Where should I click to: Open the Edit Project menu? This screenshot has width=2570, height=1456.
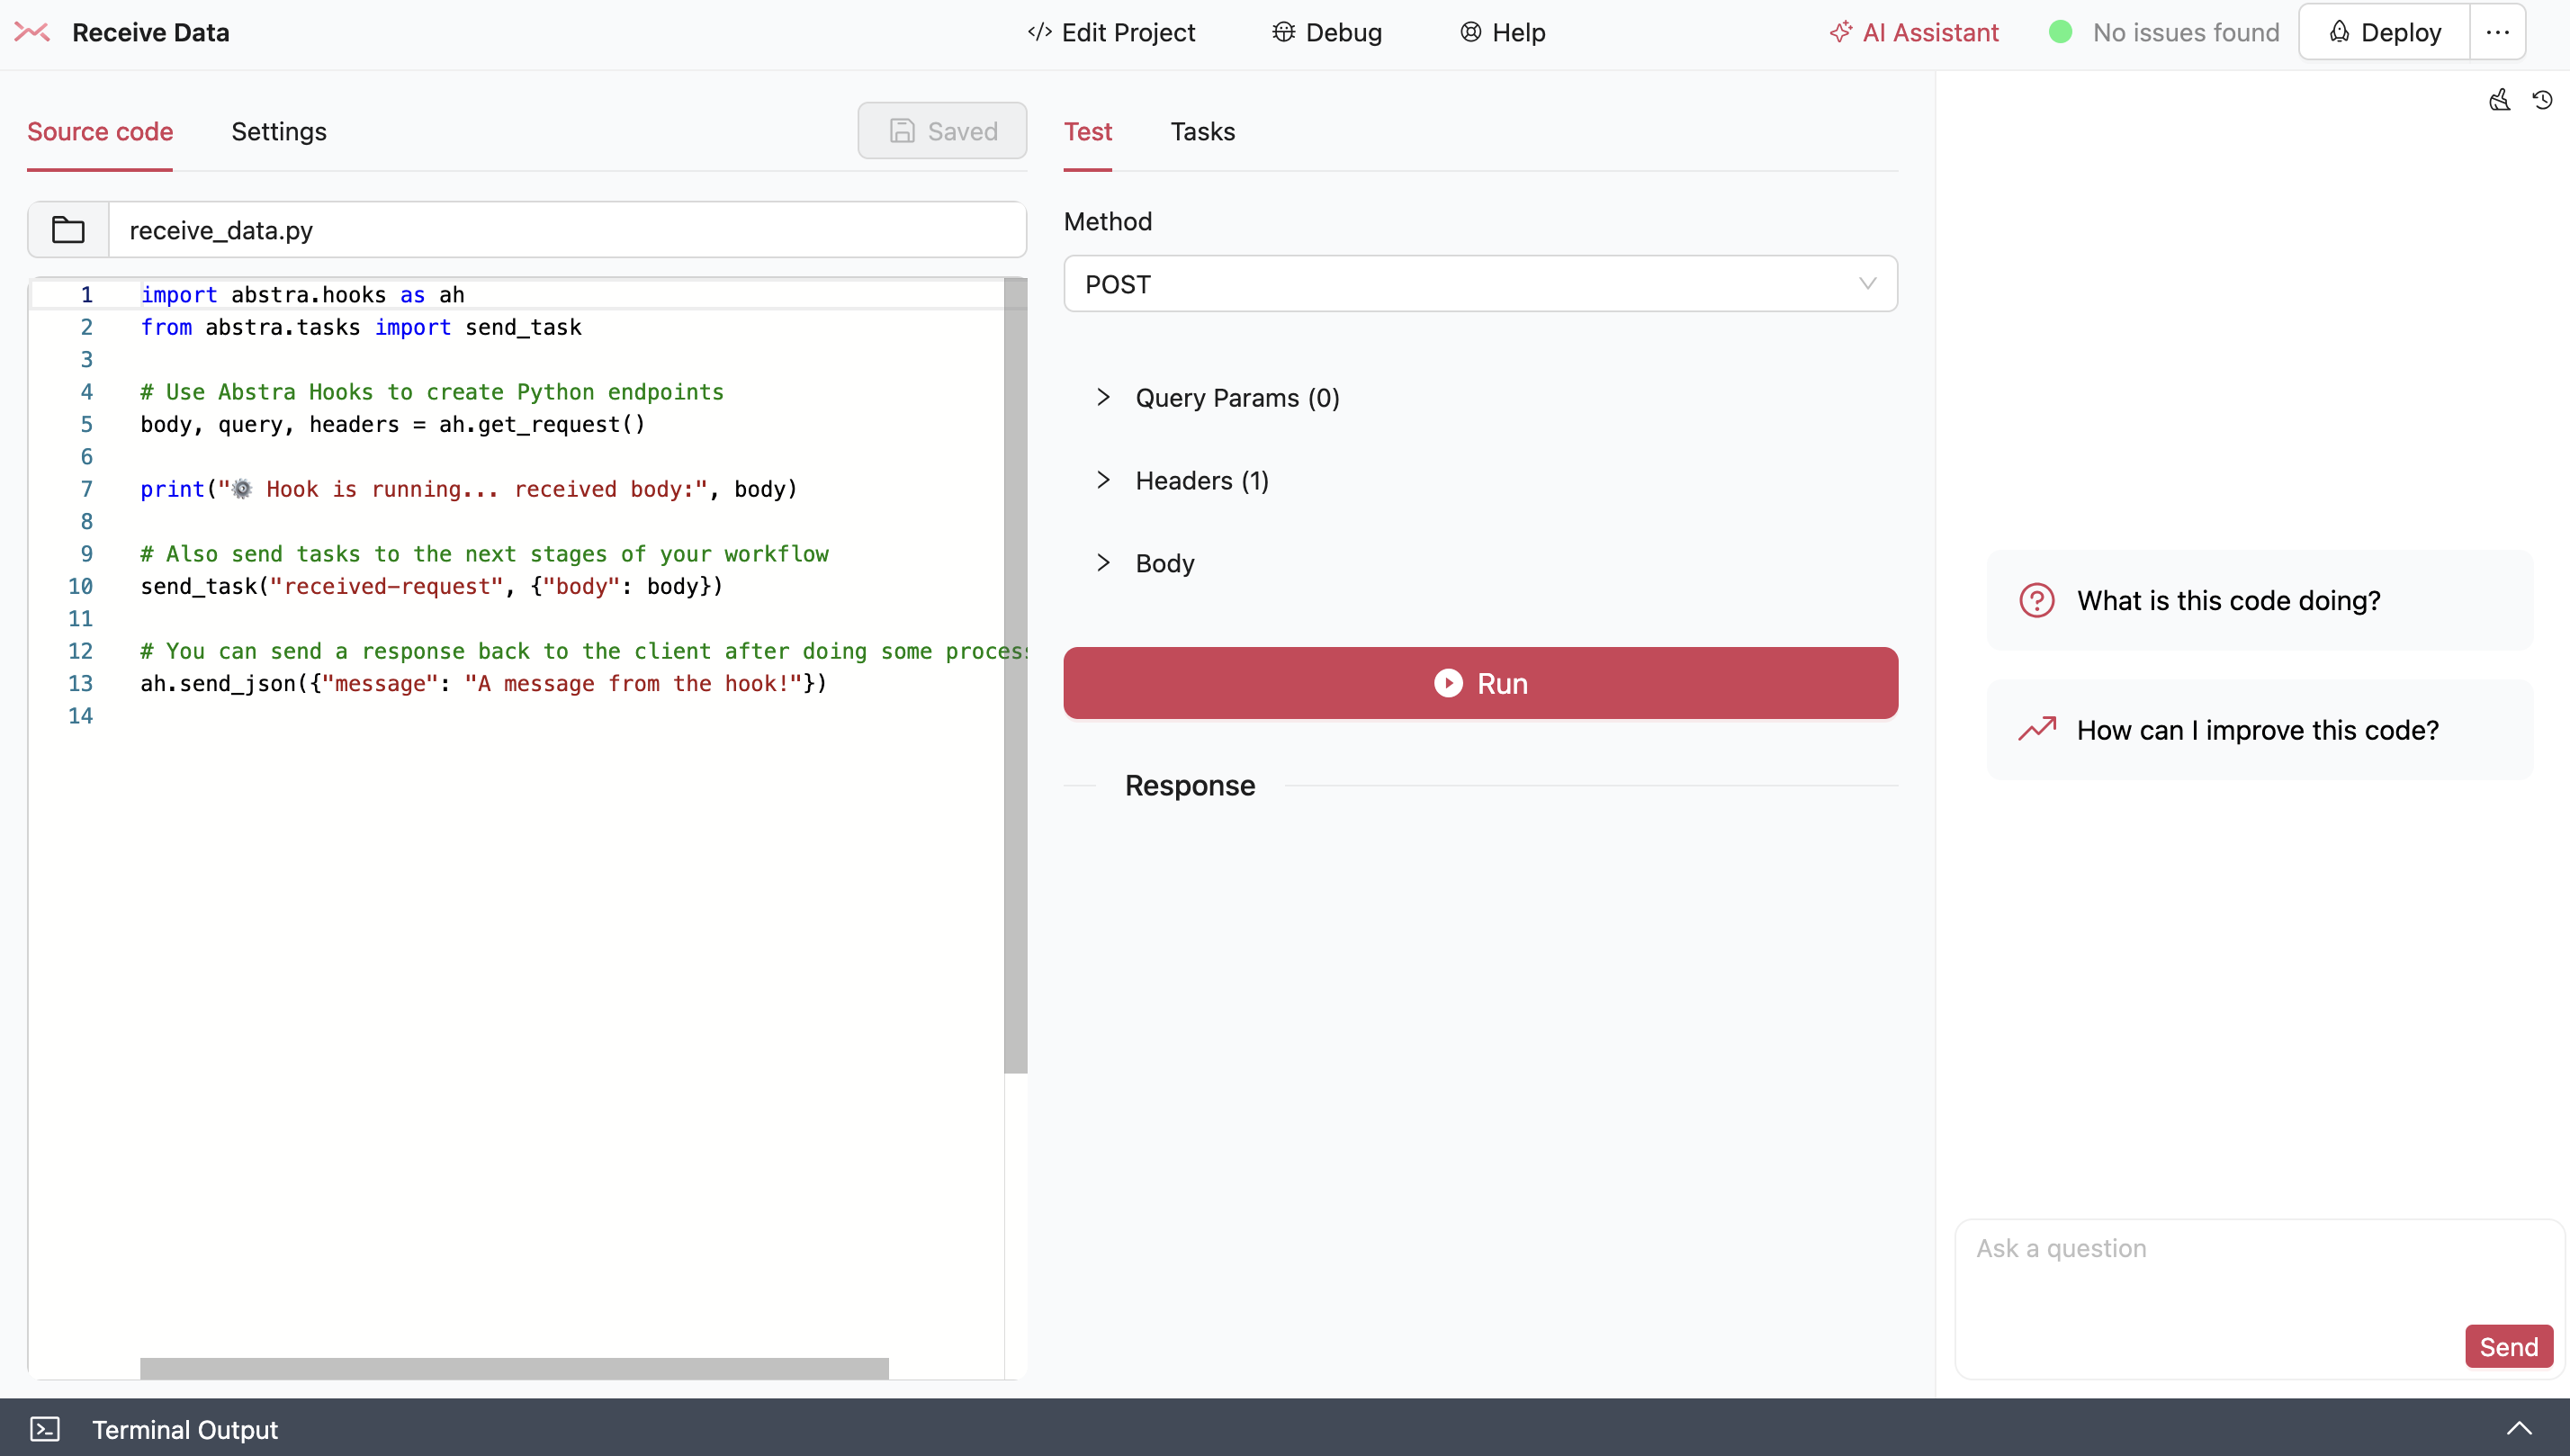coord(1111,32)
